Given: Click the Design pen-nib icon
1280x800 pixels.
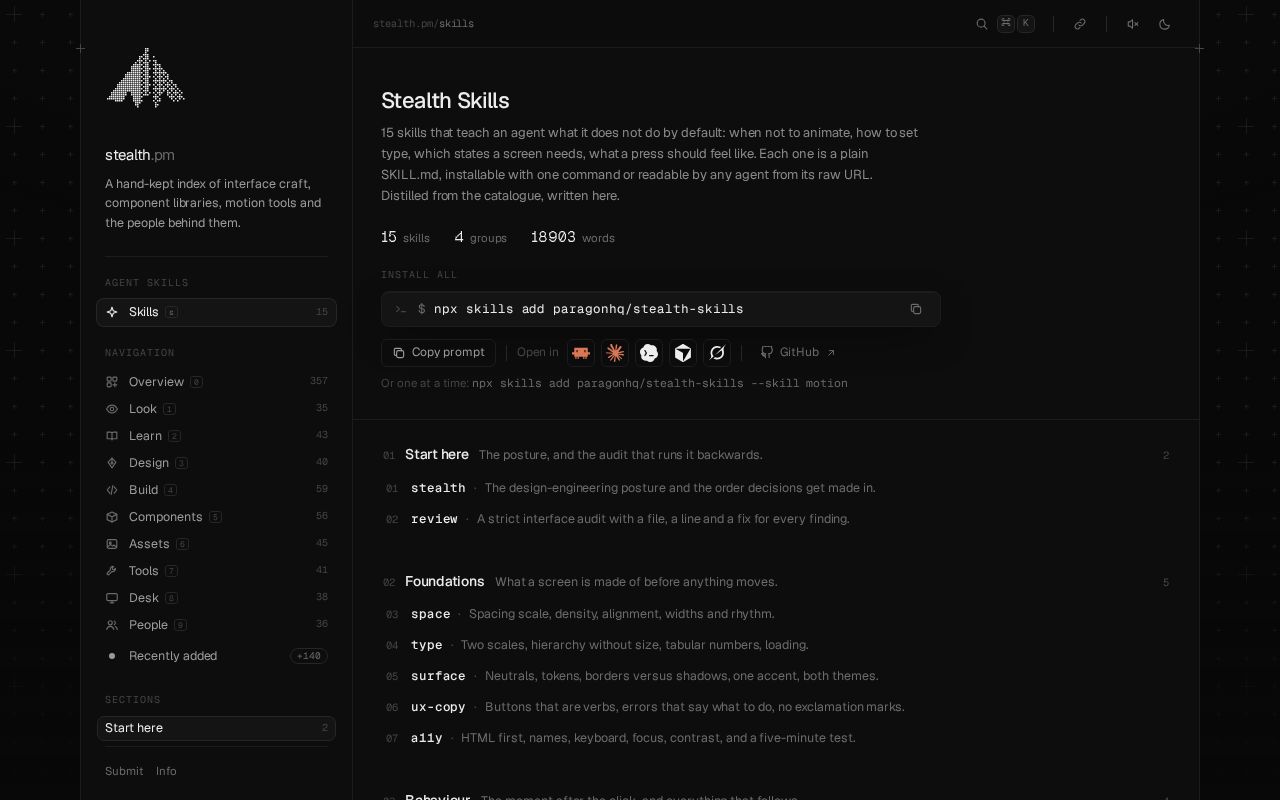Looking at the screenshot, I should [112, 463].
